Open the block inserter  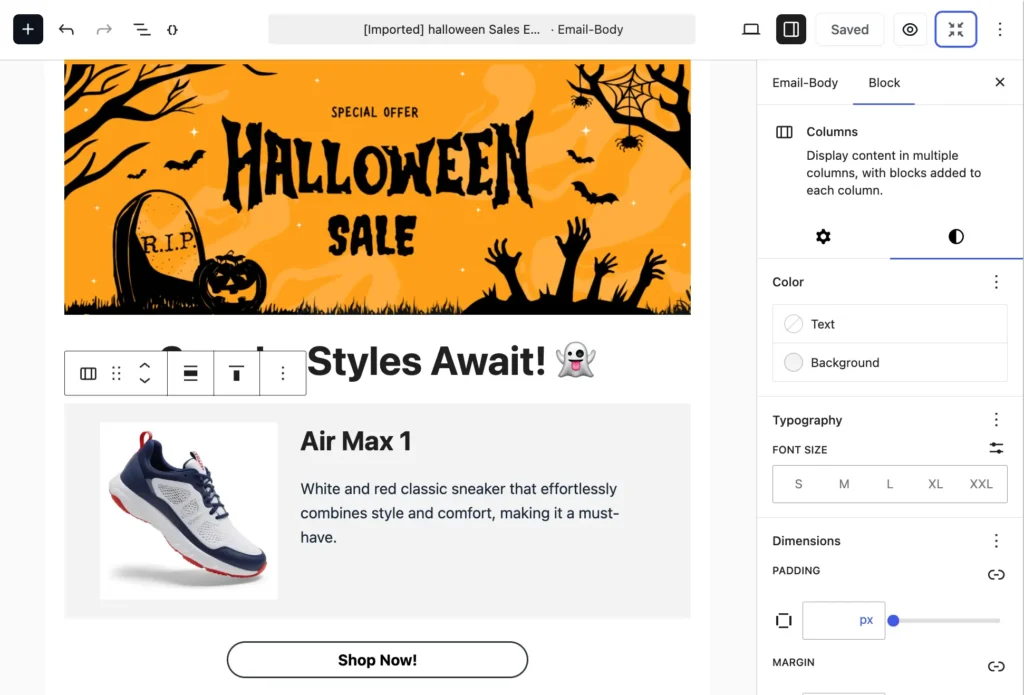point(27,29)
